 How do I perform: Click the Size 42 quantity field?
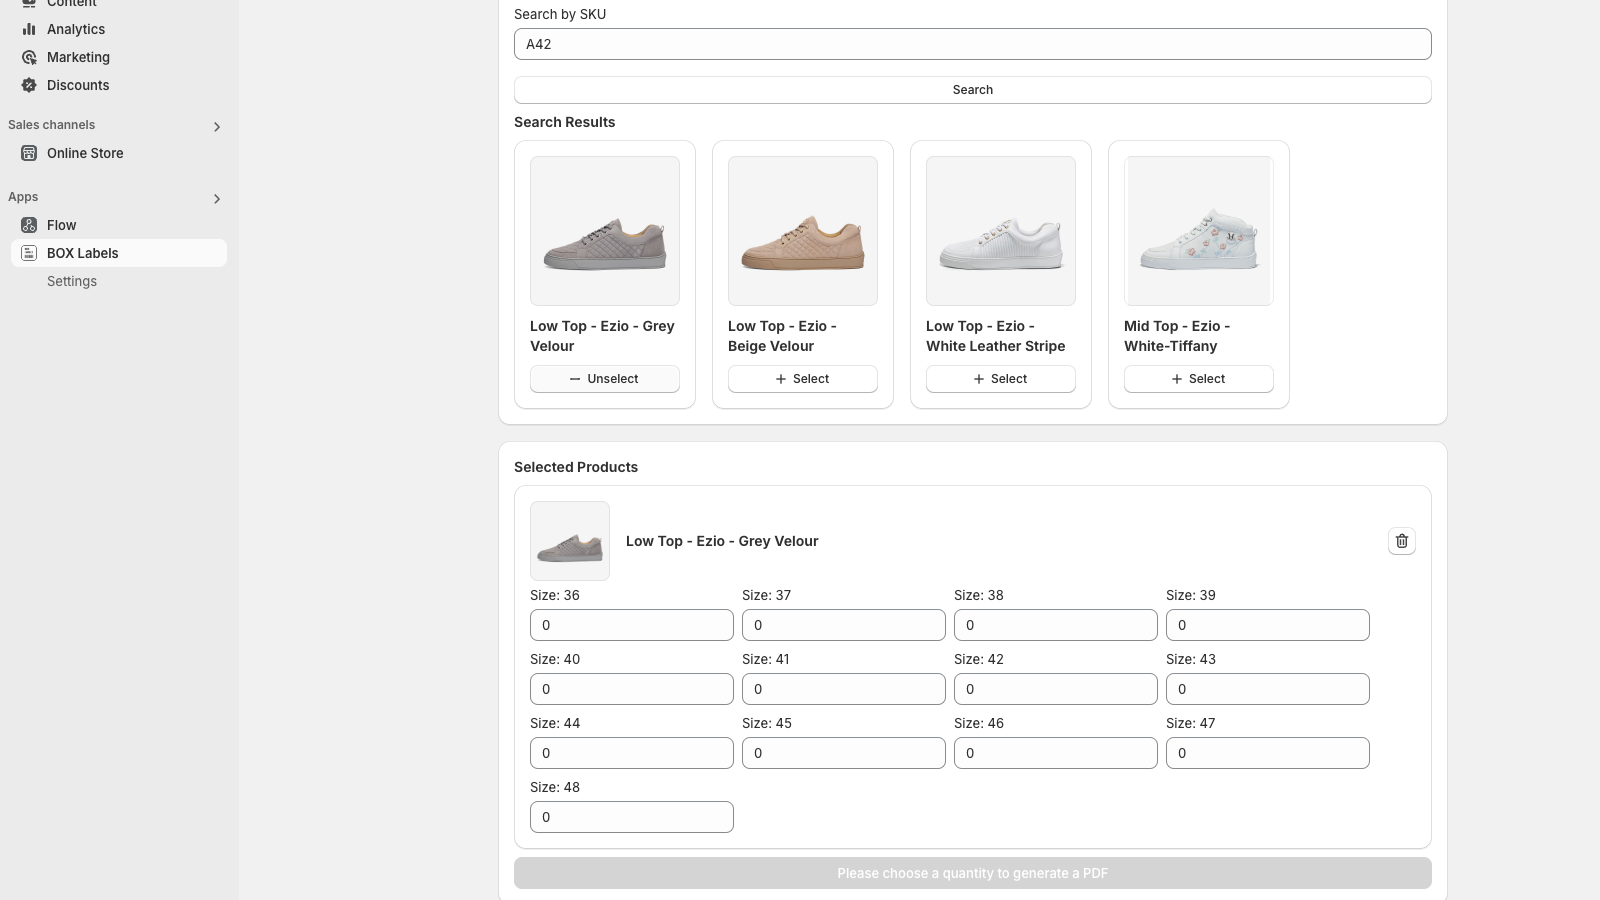tap(1055, 689)
